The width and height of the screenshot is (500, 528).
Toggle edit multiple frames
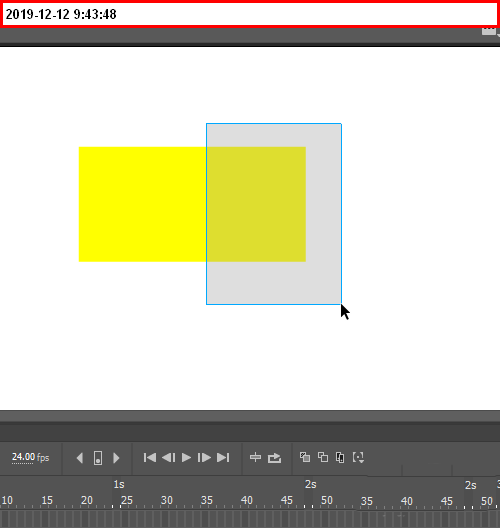click(x=340, y=458)
